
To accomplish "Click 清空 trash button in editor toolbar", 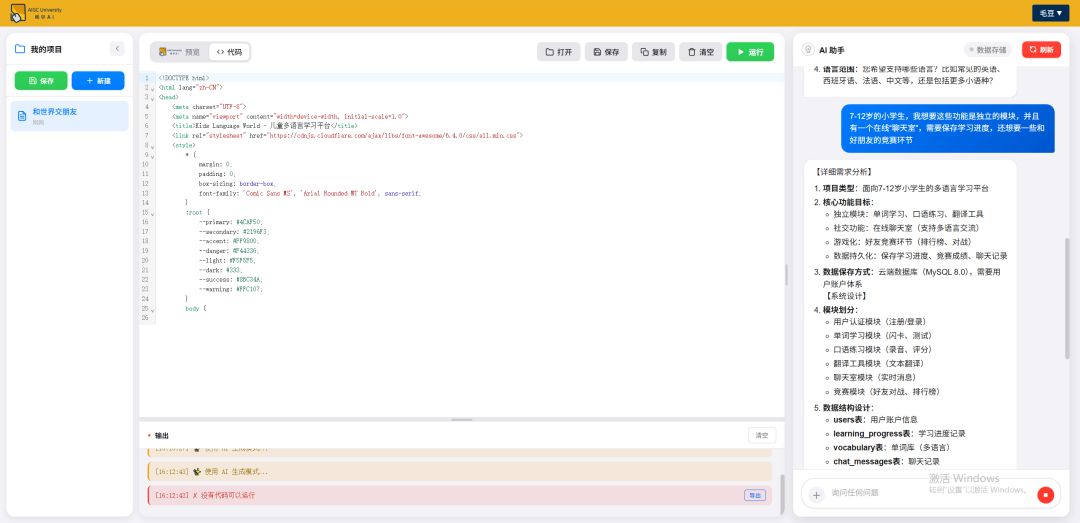I will 700,51.
